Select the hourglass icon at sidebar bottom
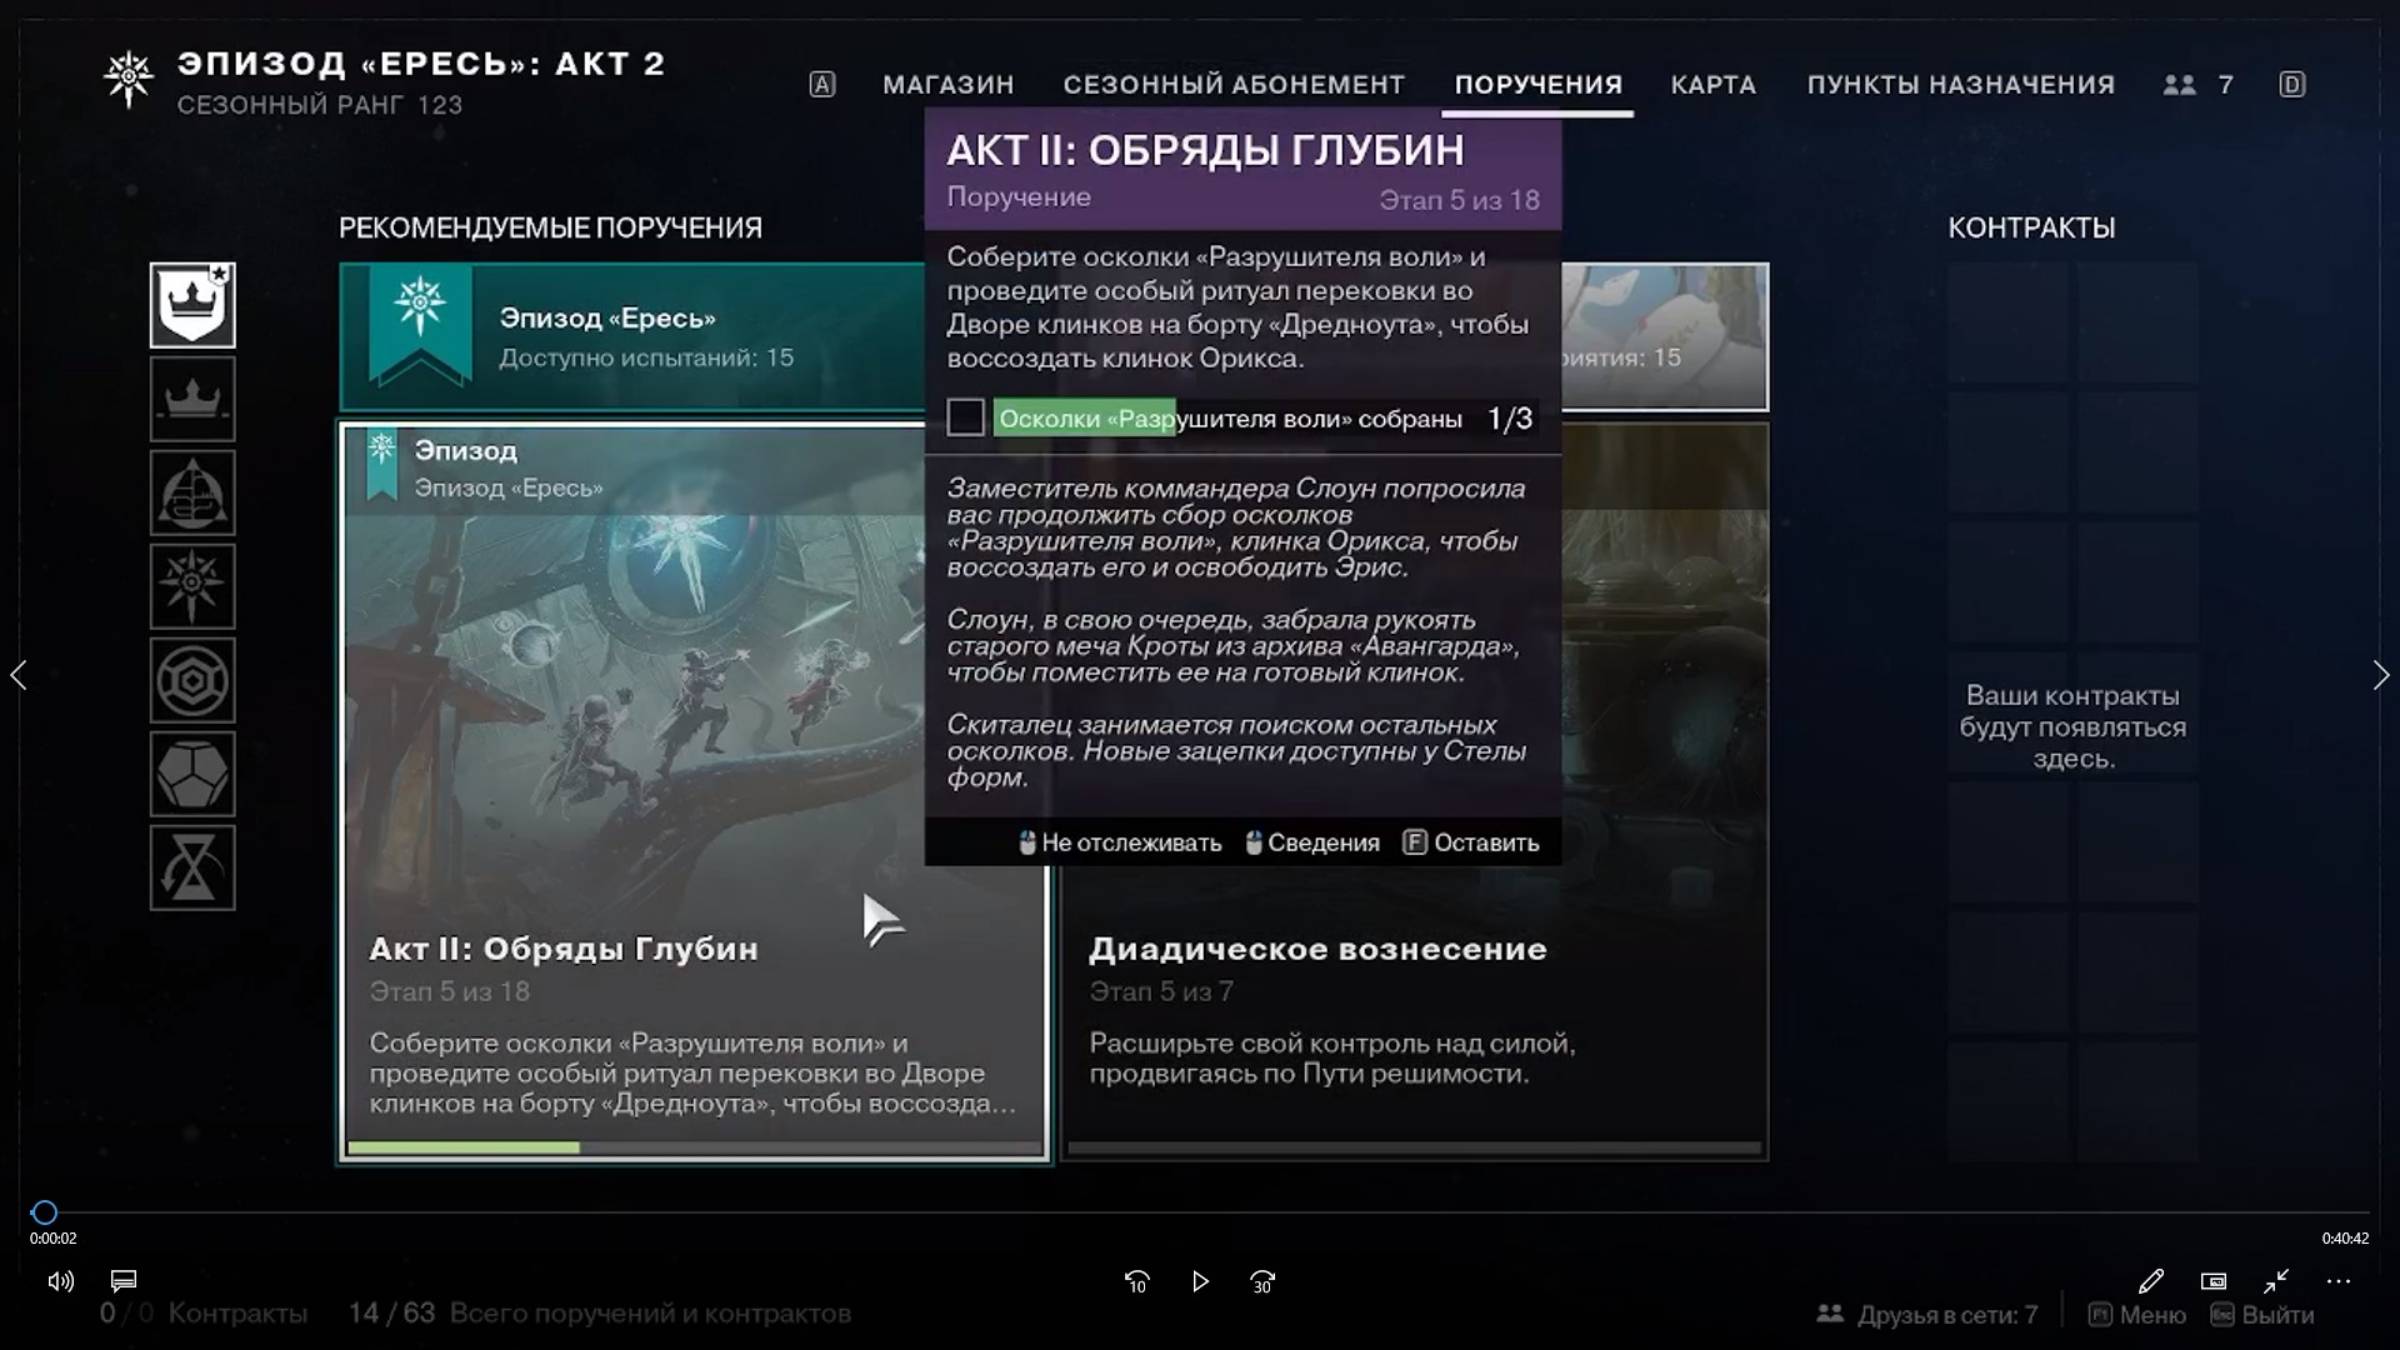 (x=192, y=865)
